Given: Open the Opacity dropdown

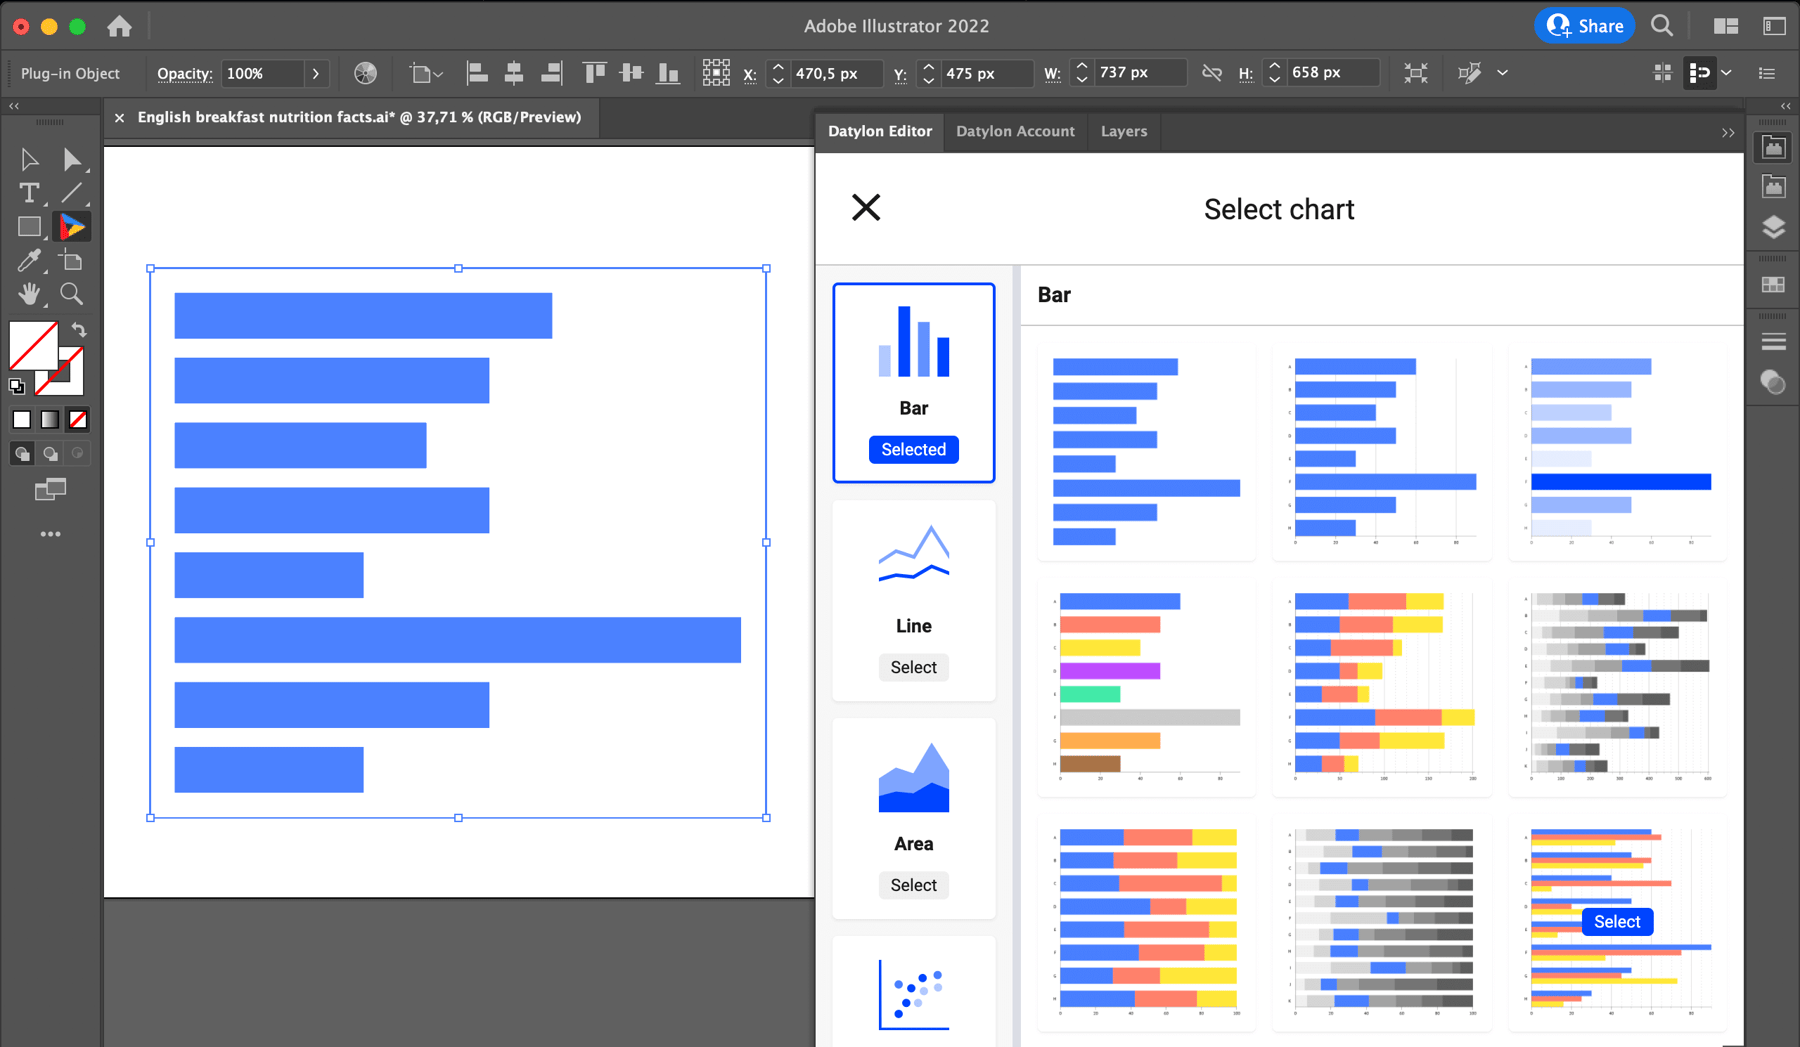Looking at the screenshot, I should click(x=316, y=73).
